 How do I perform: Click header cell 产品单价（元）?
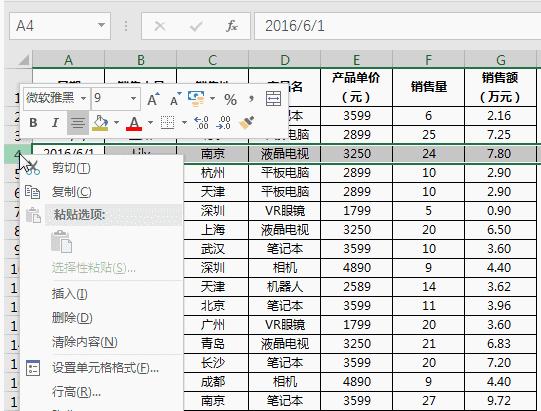(x=356, y=87)
